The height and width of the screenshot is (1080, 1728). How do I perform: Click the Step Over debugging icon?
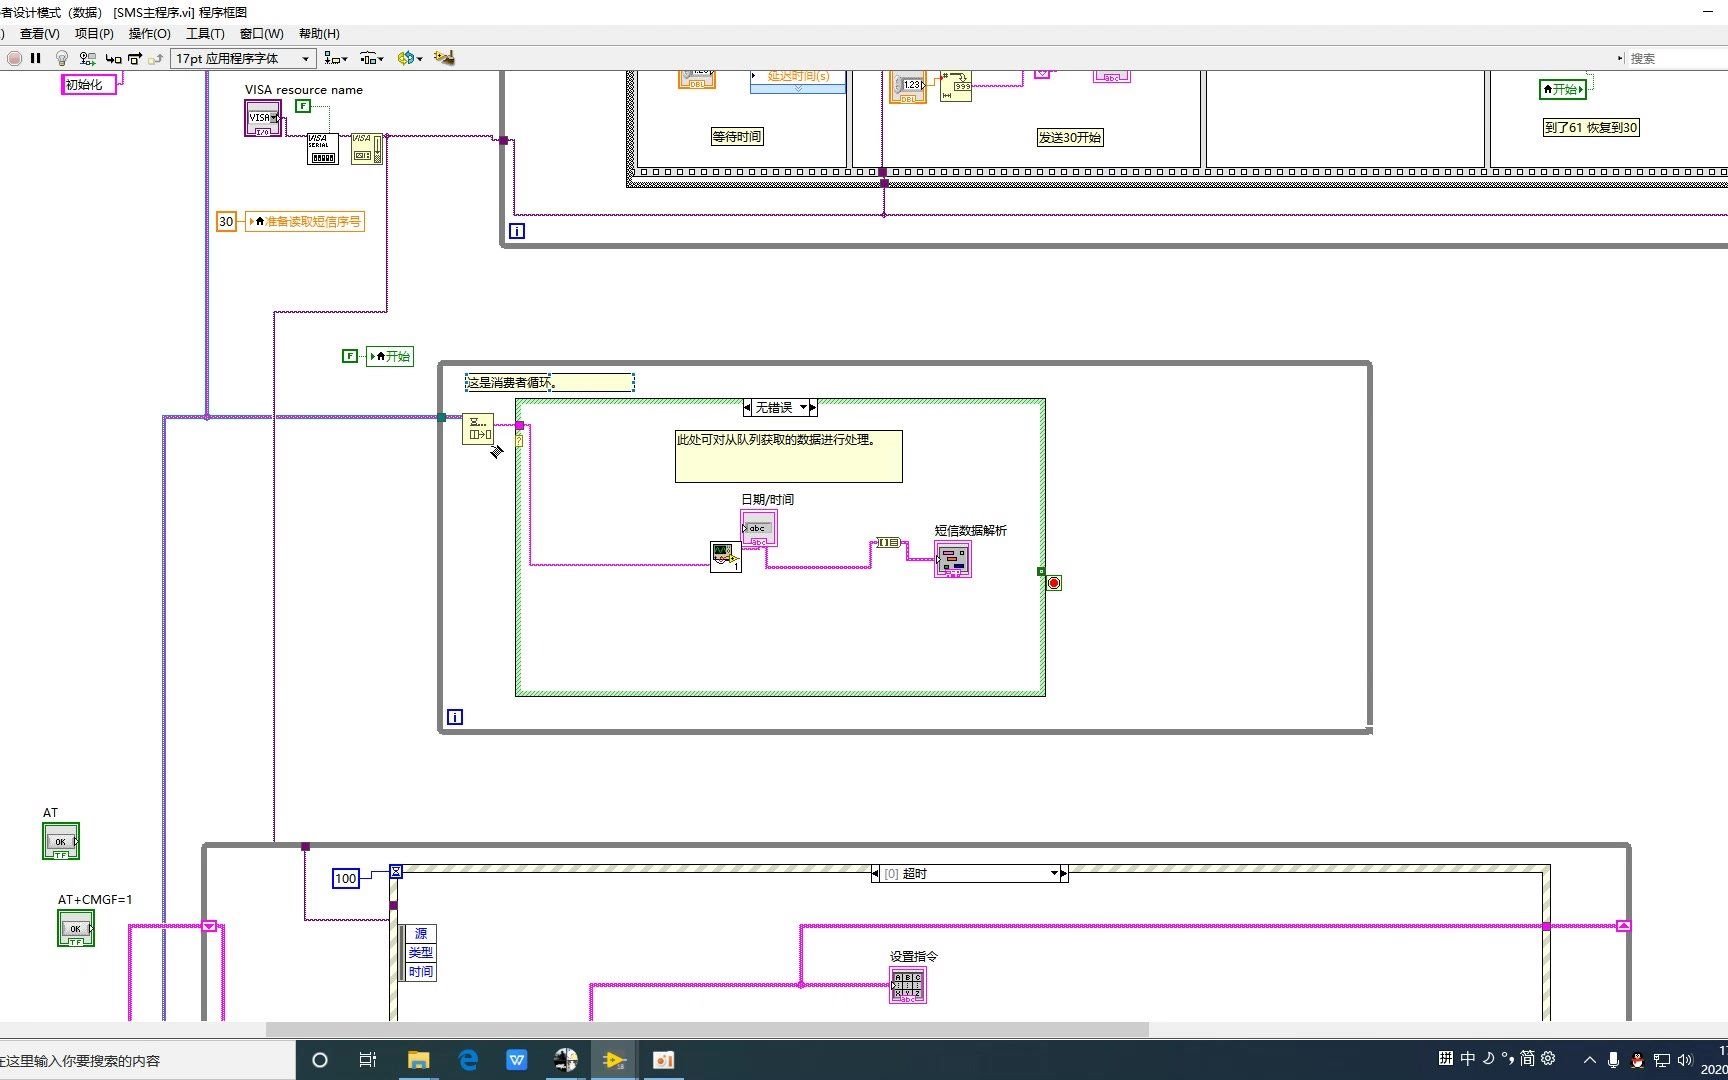[135, 58]
